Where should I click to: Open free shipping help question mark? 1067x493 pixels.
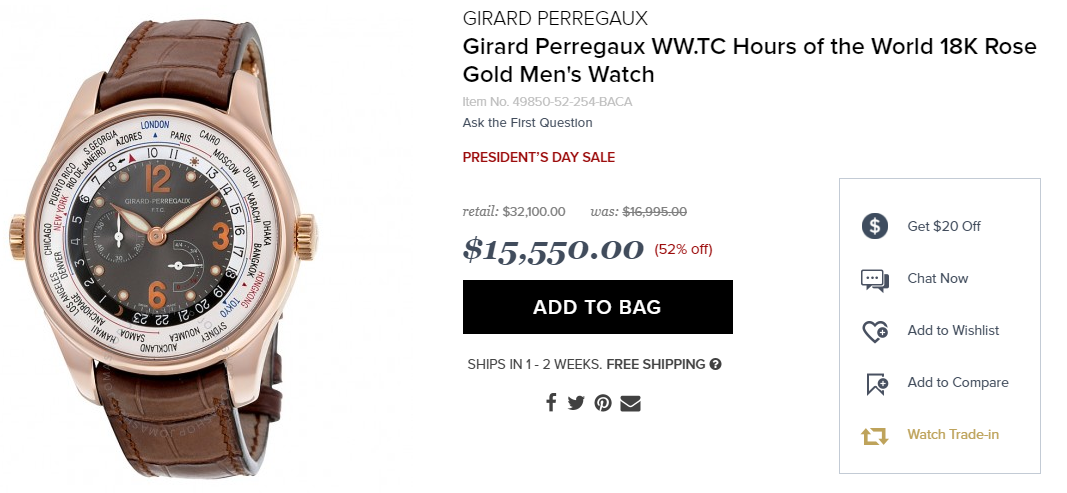tap(715, 364)
